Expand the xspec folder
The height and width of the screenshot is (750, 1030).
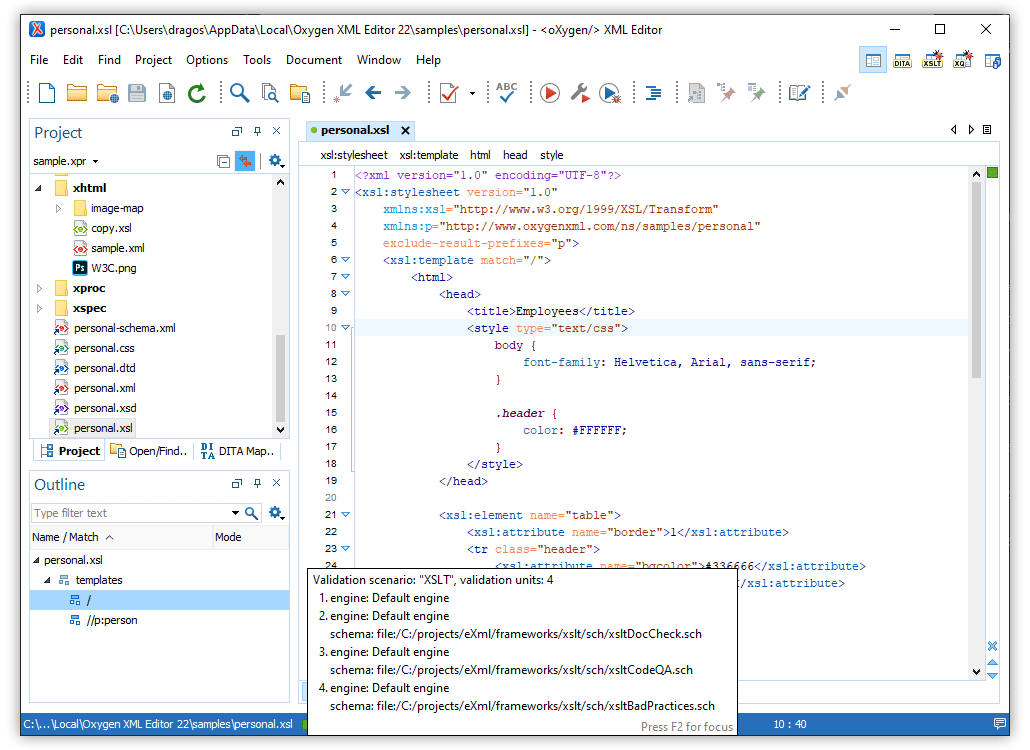pyautogui.click(x=39, y=308)
